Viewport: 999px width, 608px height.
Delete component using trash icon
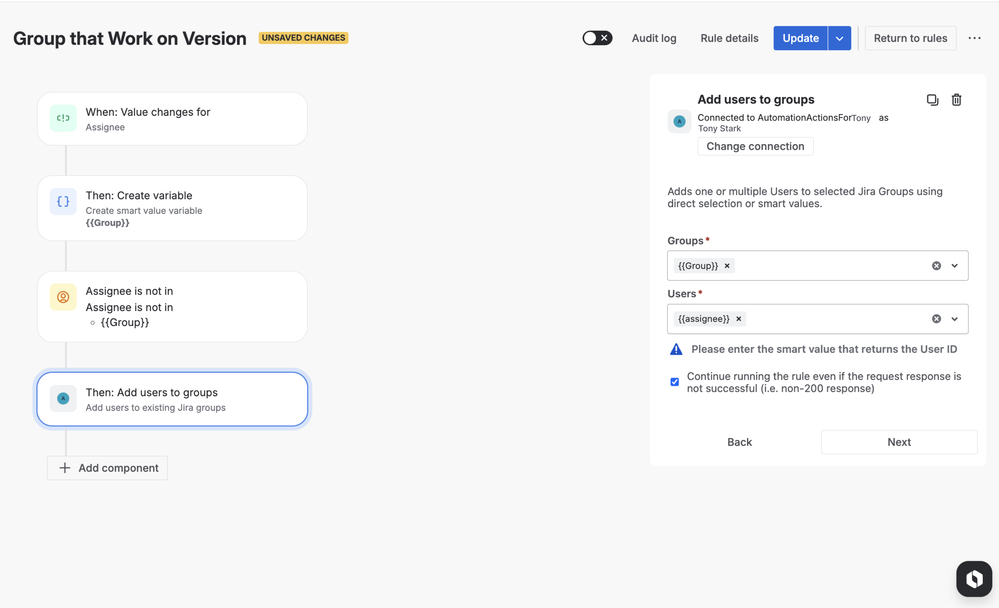pyautogui.click(x=956, y=100)
